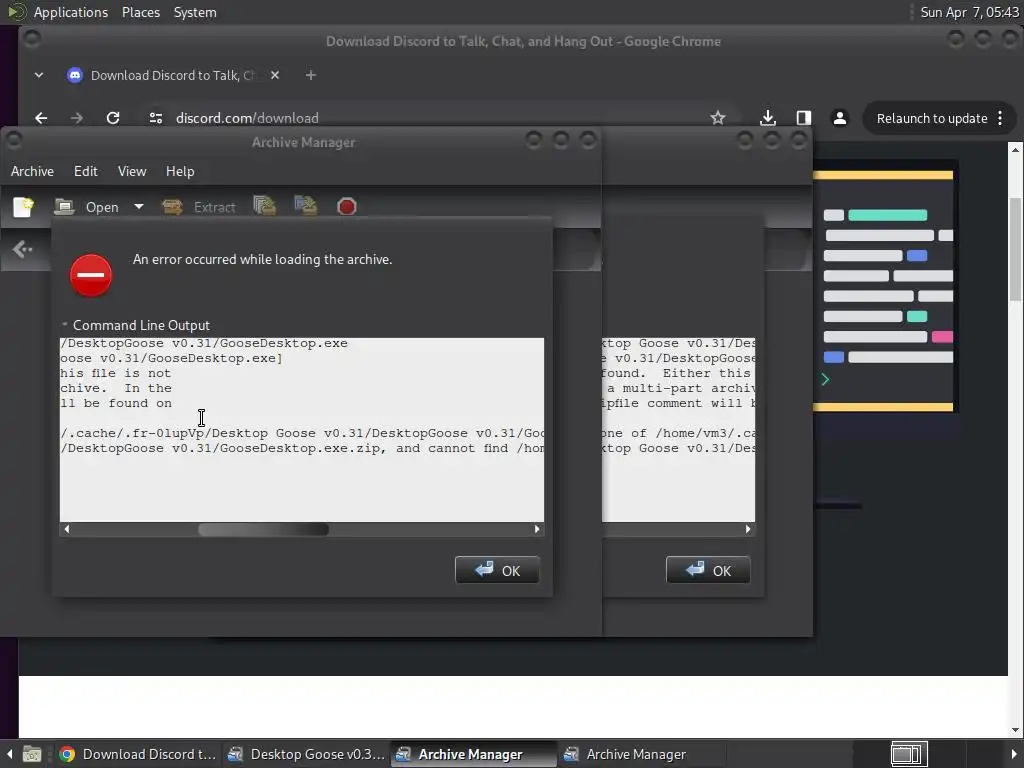
Task: Click the red stop operation icon
Action: [x=347, y=206]
